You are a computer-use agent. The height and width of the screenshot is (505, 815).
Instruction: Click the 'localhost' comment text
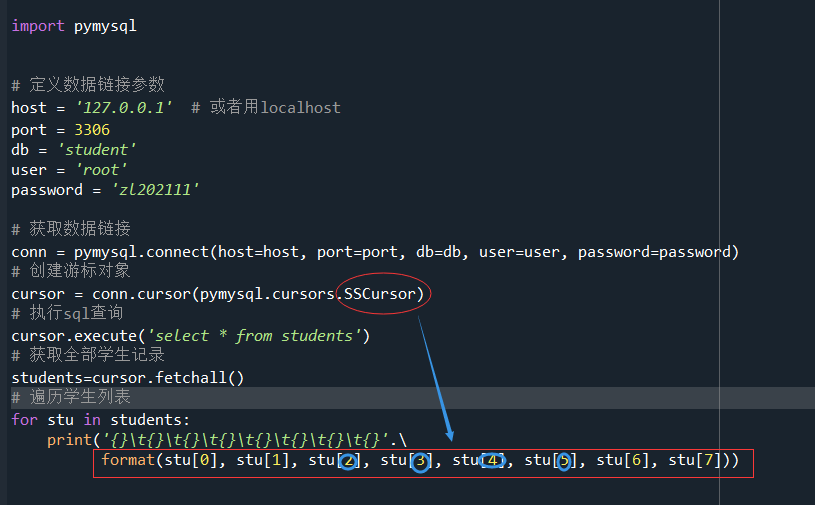pyautogui.click(x=300, y=108)
